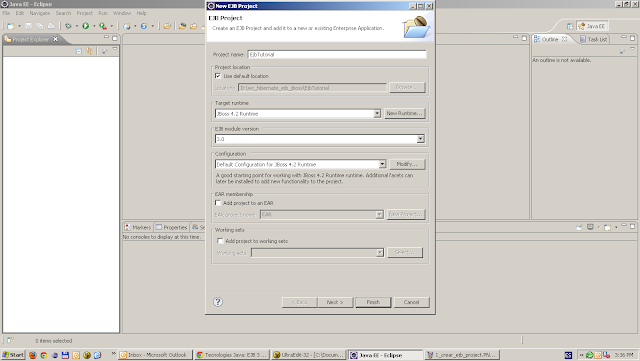Switch to Tecnologias Java Chrome taskbar item

pos(231,355)
